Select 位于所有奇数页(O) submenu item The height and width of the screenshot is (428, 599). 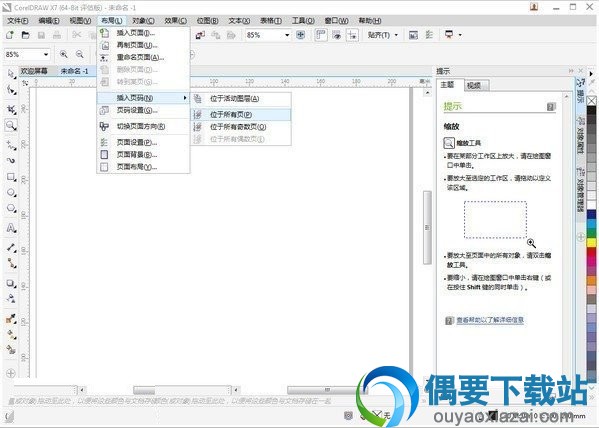(x=241, y=126)
